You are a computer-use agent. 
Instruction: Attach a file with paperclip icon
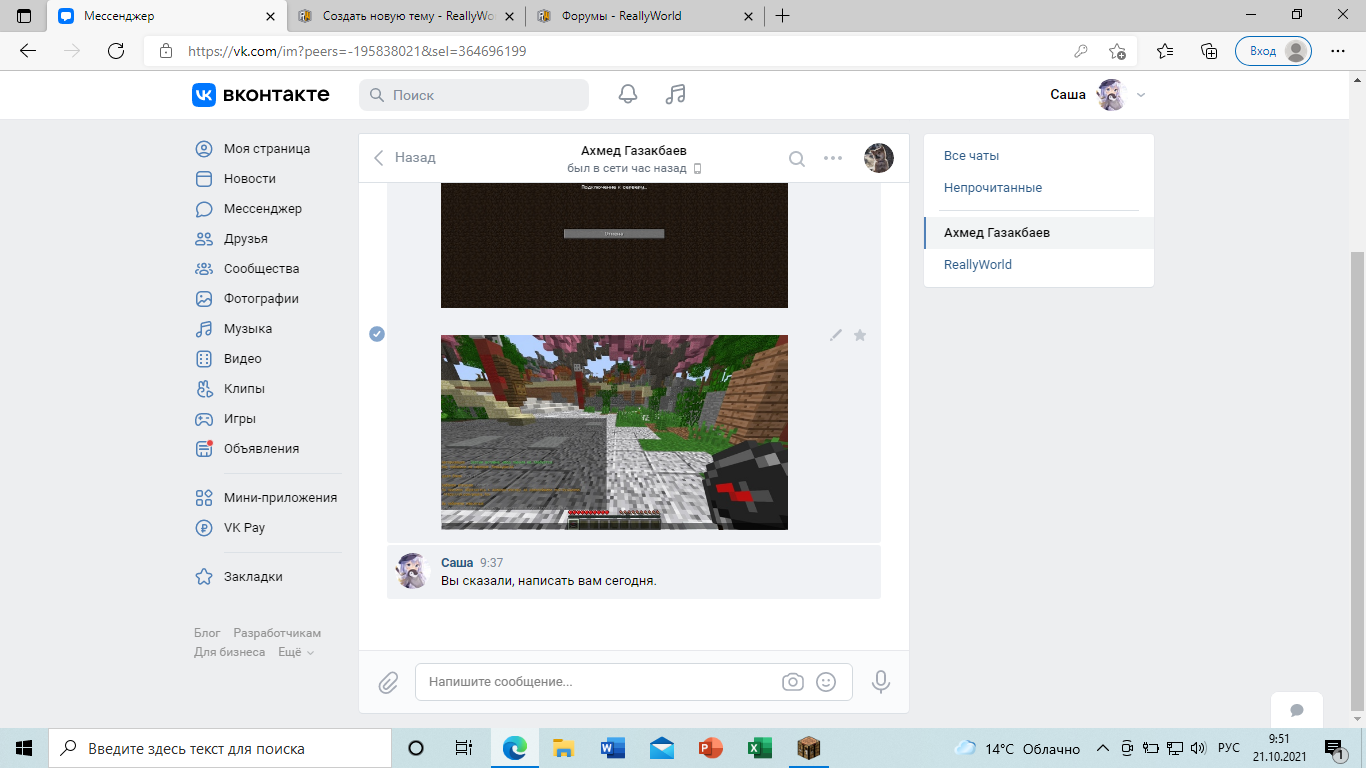click(388, 682)
